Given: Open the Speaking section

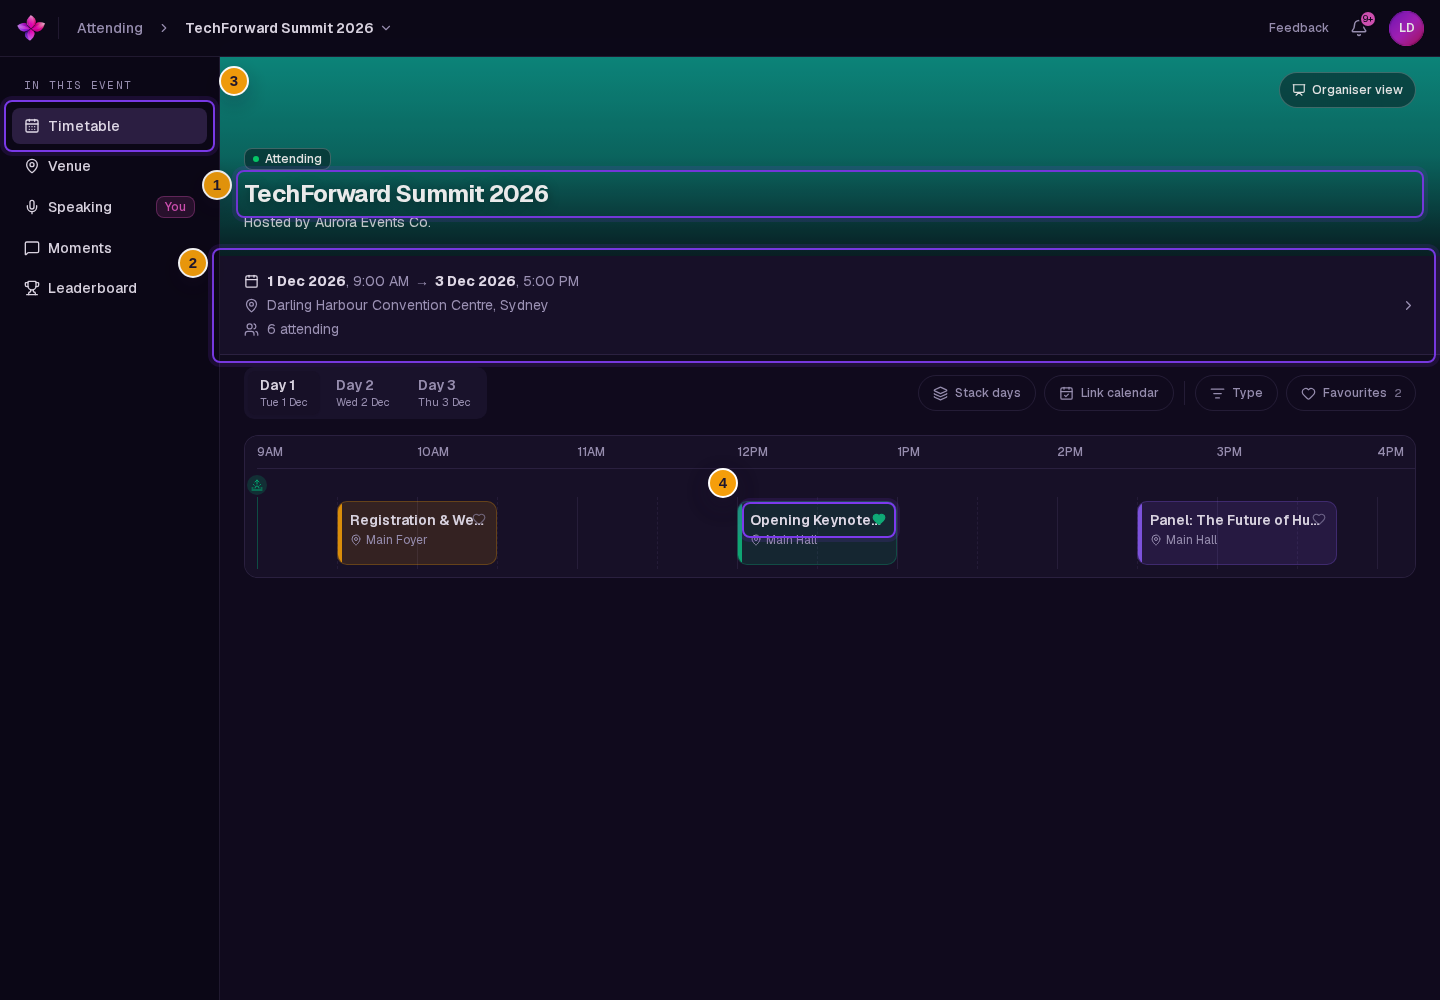Looking at the screenshot, I should 110,207.
